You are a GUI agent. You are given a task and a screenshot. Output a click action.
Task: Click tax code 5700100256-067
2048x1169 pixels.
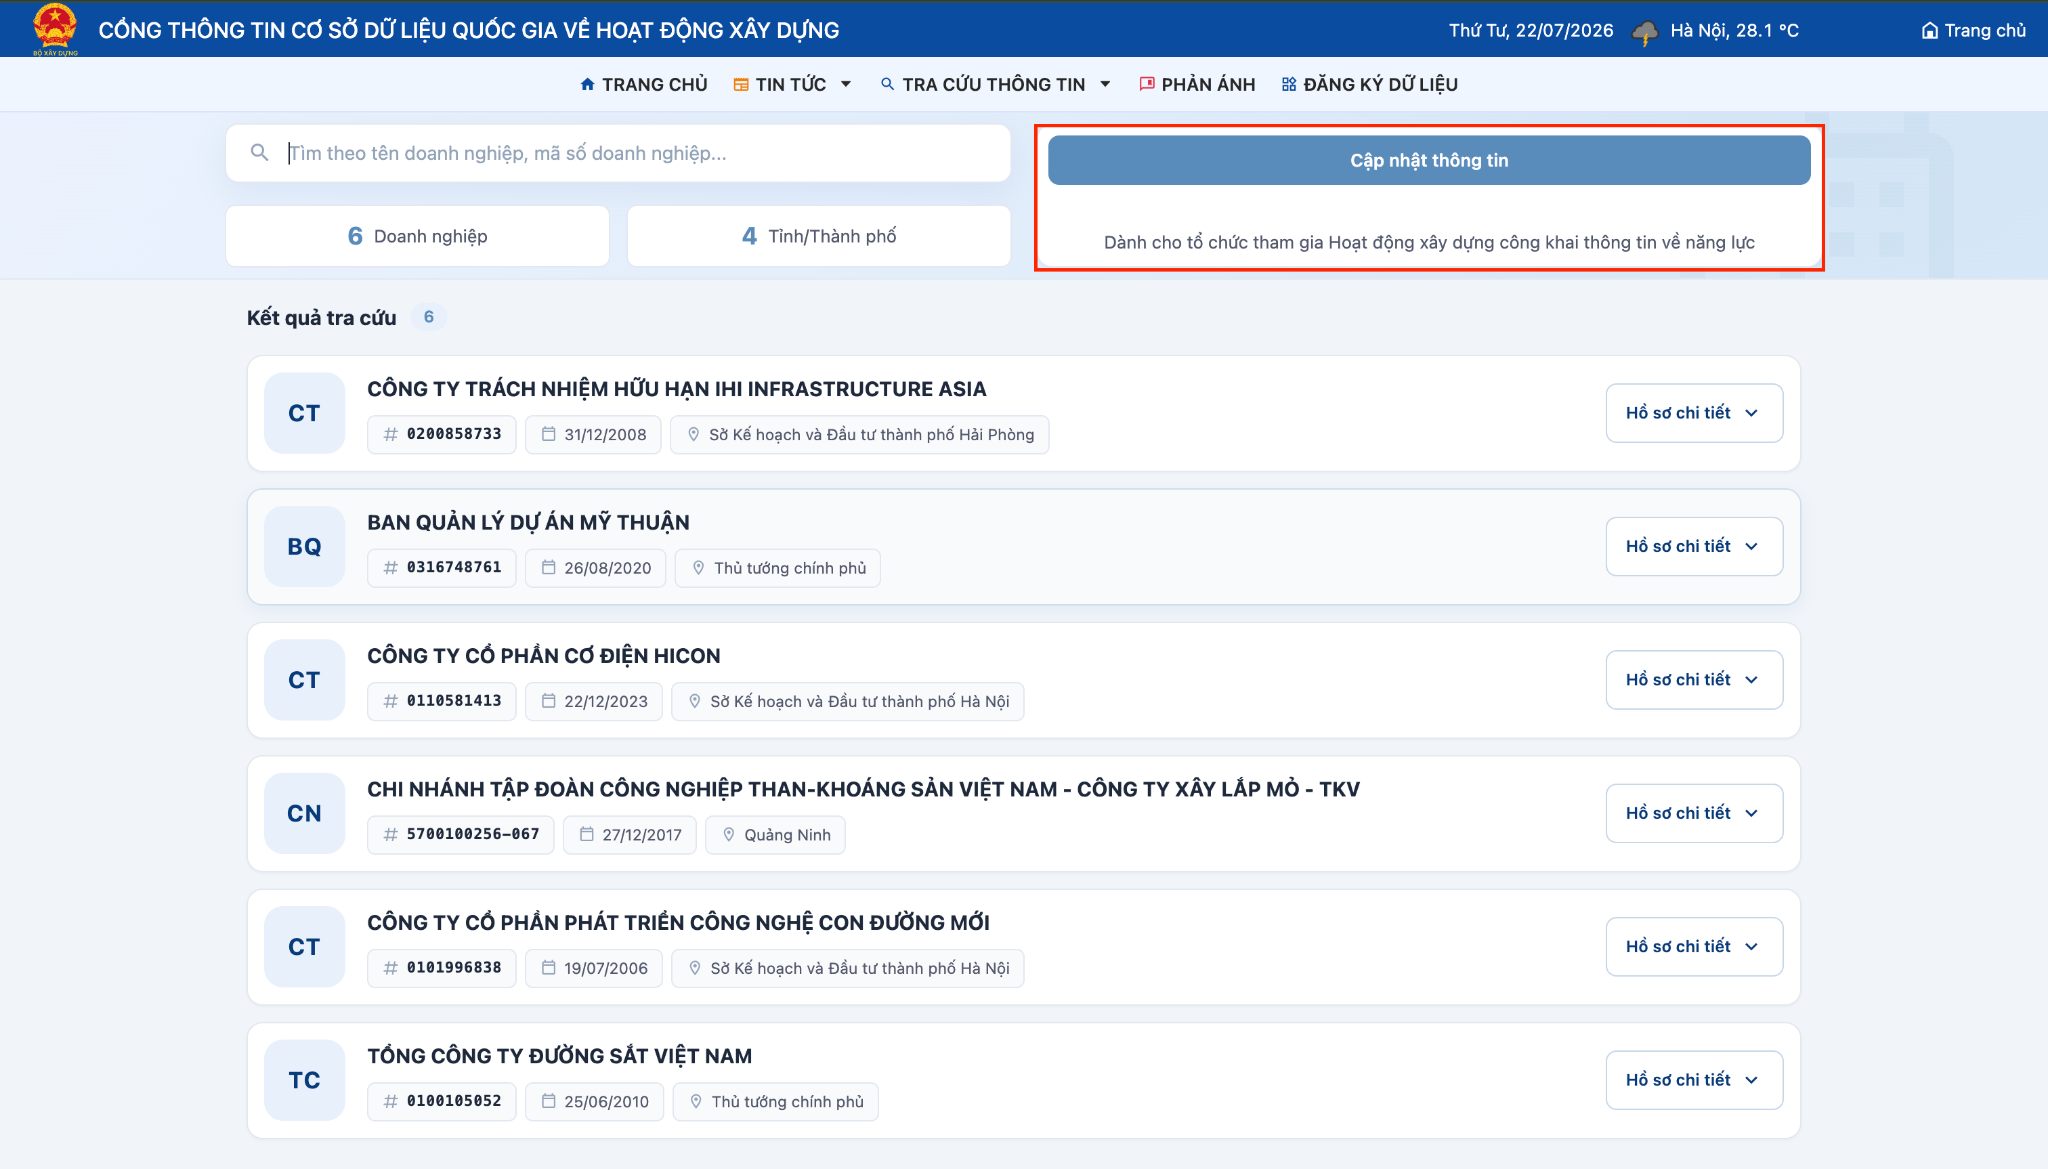tap(461, 834)
